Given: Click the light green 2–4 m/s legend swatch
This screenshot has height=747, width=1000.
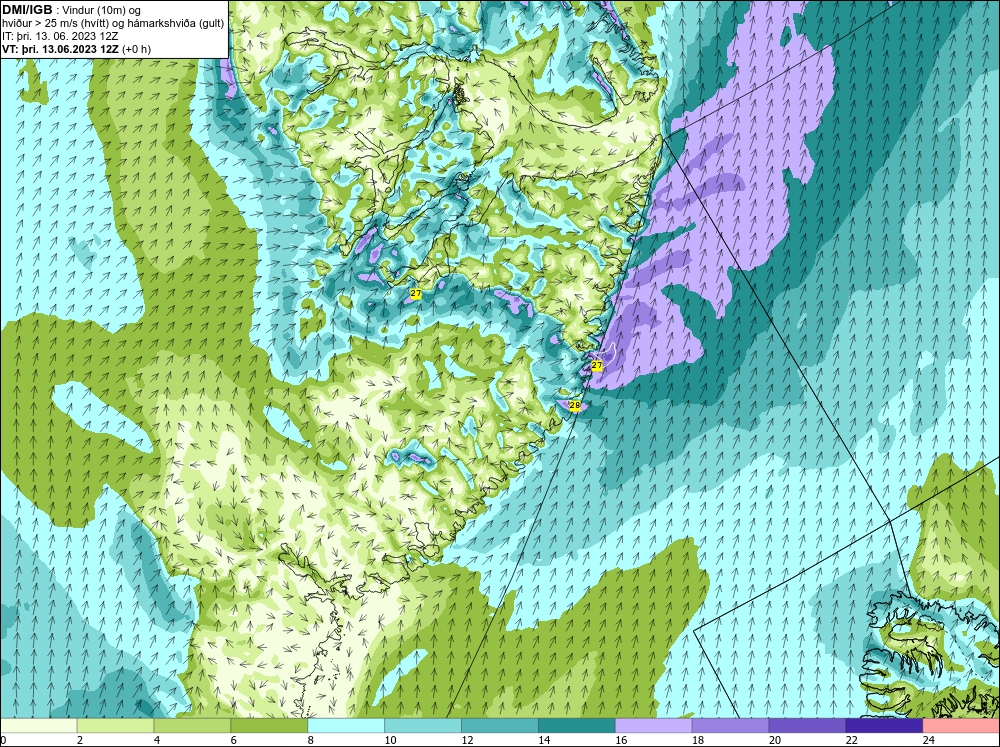Looking at the screenshot, I should 115,726.
